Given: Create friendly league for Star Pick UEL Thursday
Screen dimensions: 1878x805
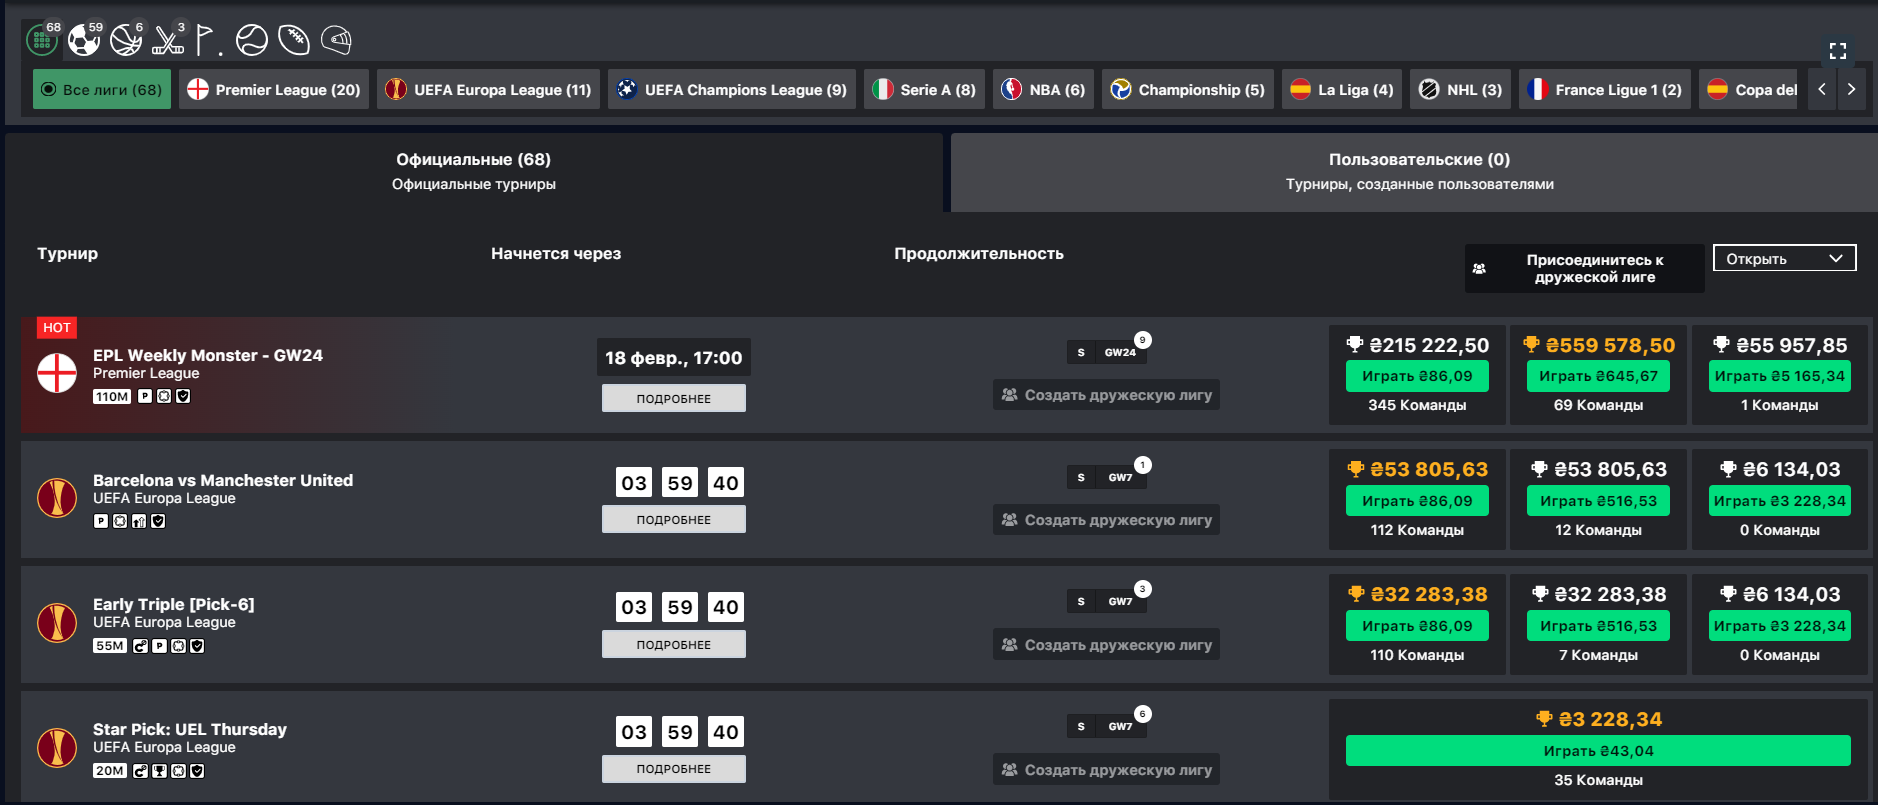Looking at the screenshot, I should point(1106,769).
